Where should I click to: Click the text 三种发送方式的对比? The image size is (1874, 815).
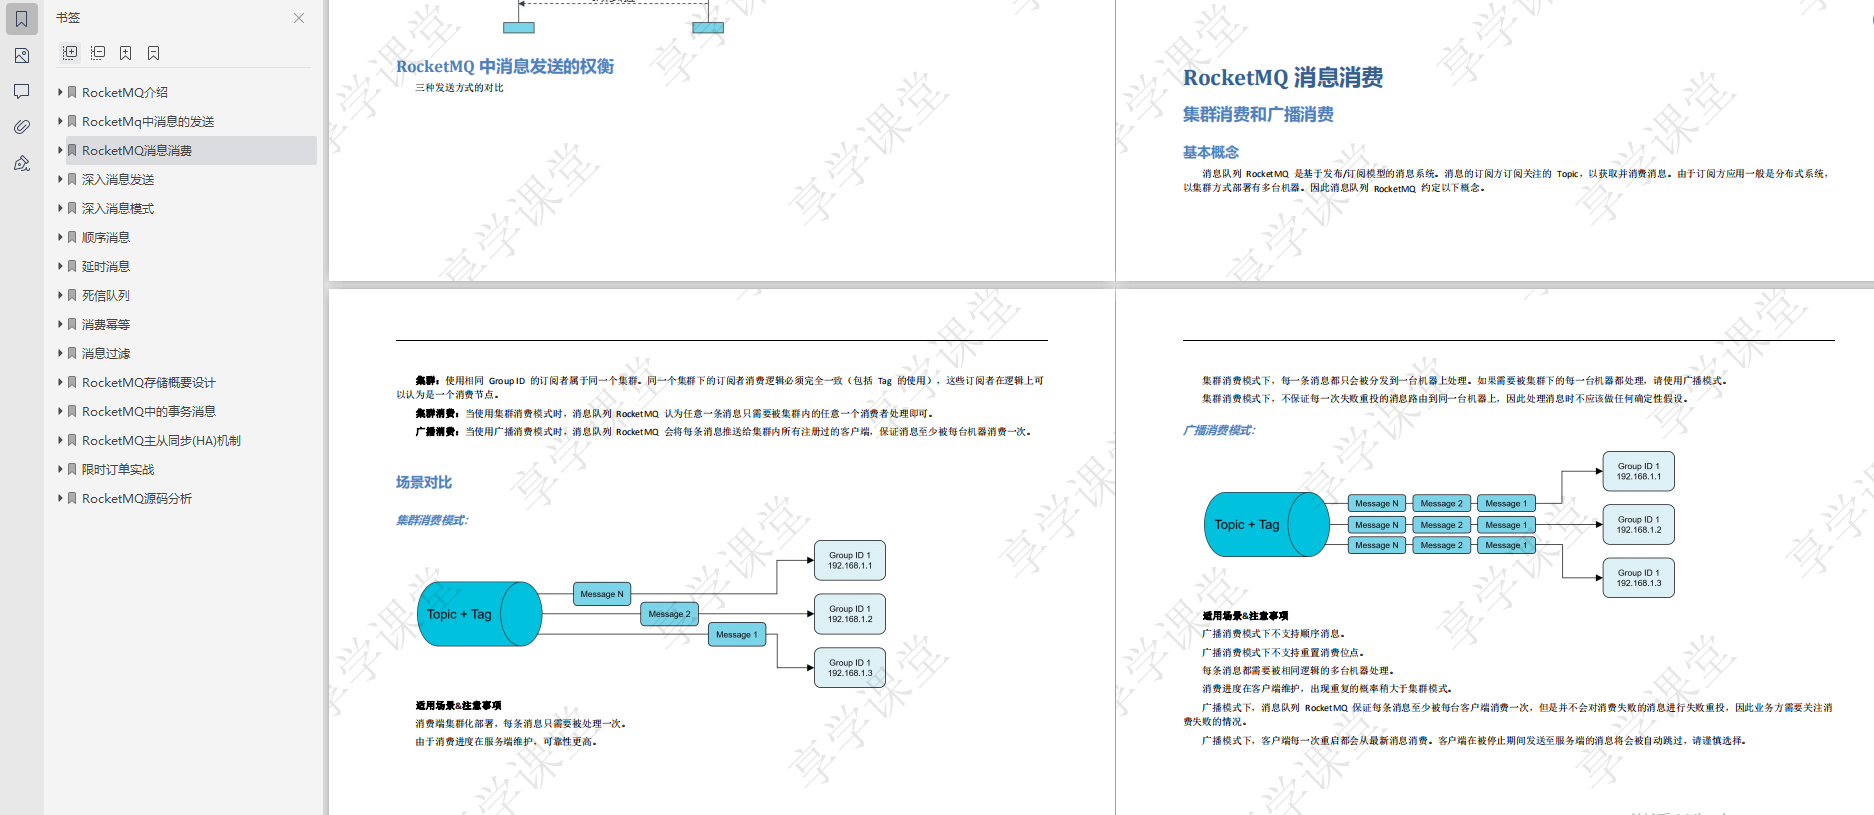pos(460,88)
